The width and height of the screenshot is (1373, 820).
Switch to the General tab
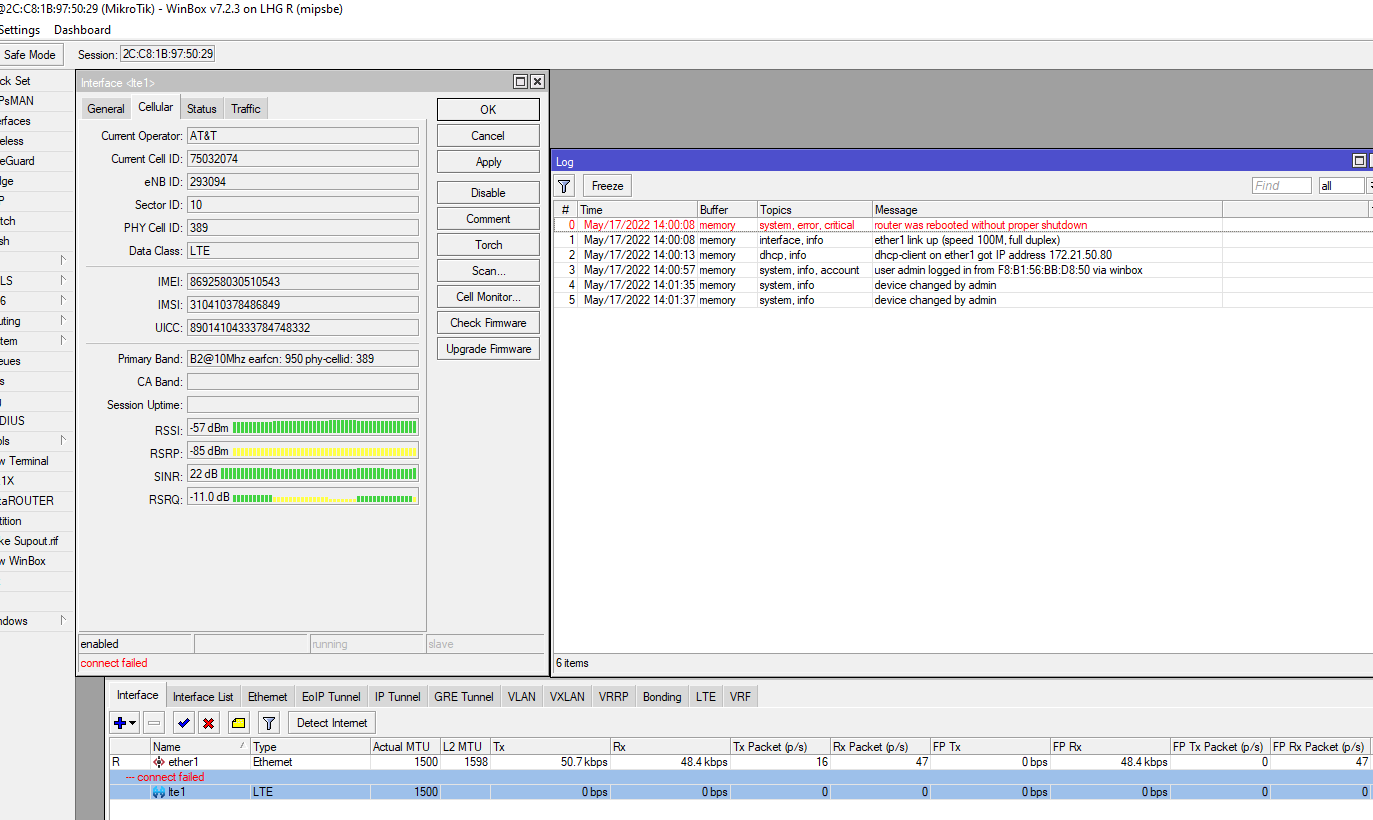point(106,109)
